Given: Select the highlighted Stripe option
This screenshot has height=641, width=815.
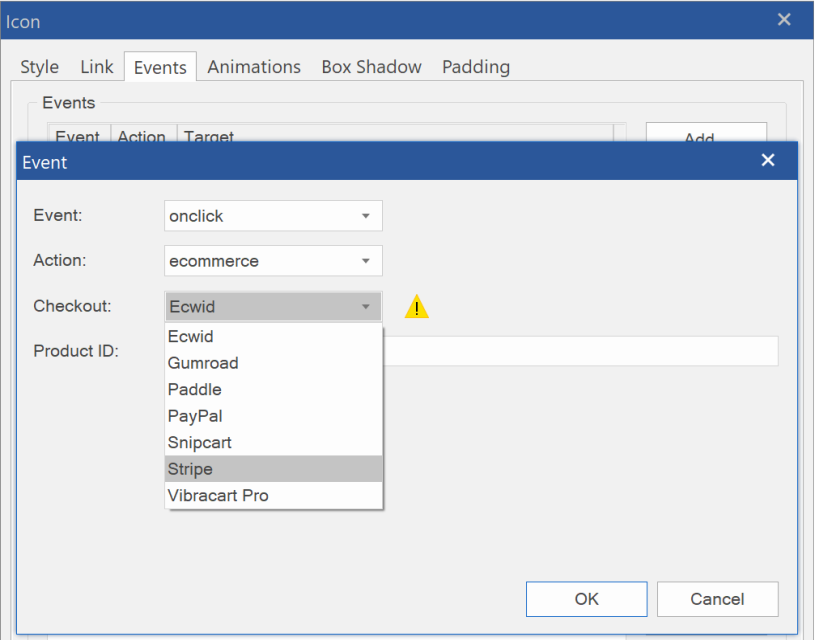Looking at the screenshot, I should tap(273, 469).
